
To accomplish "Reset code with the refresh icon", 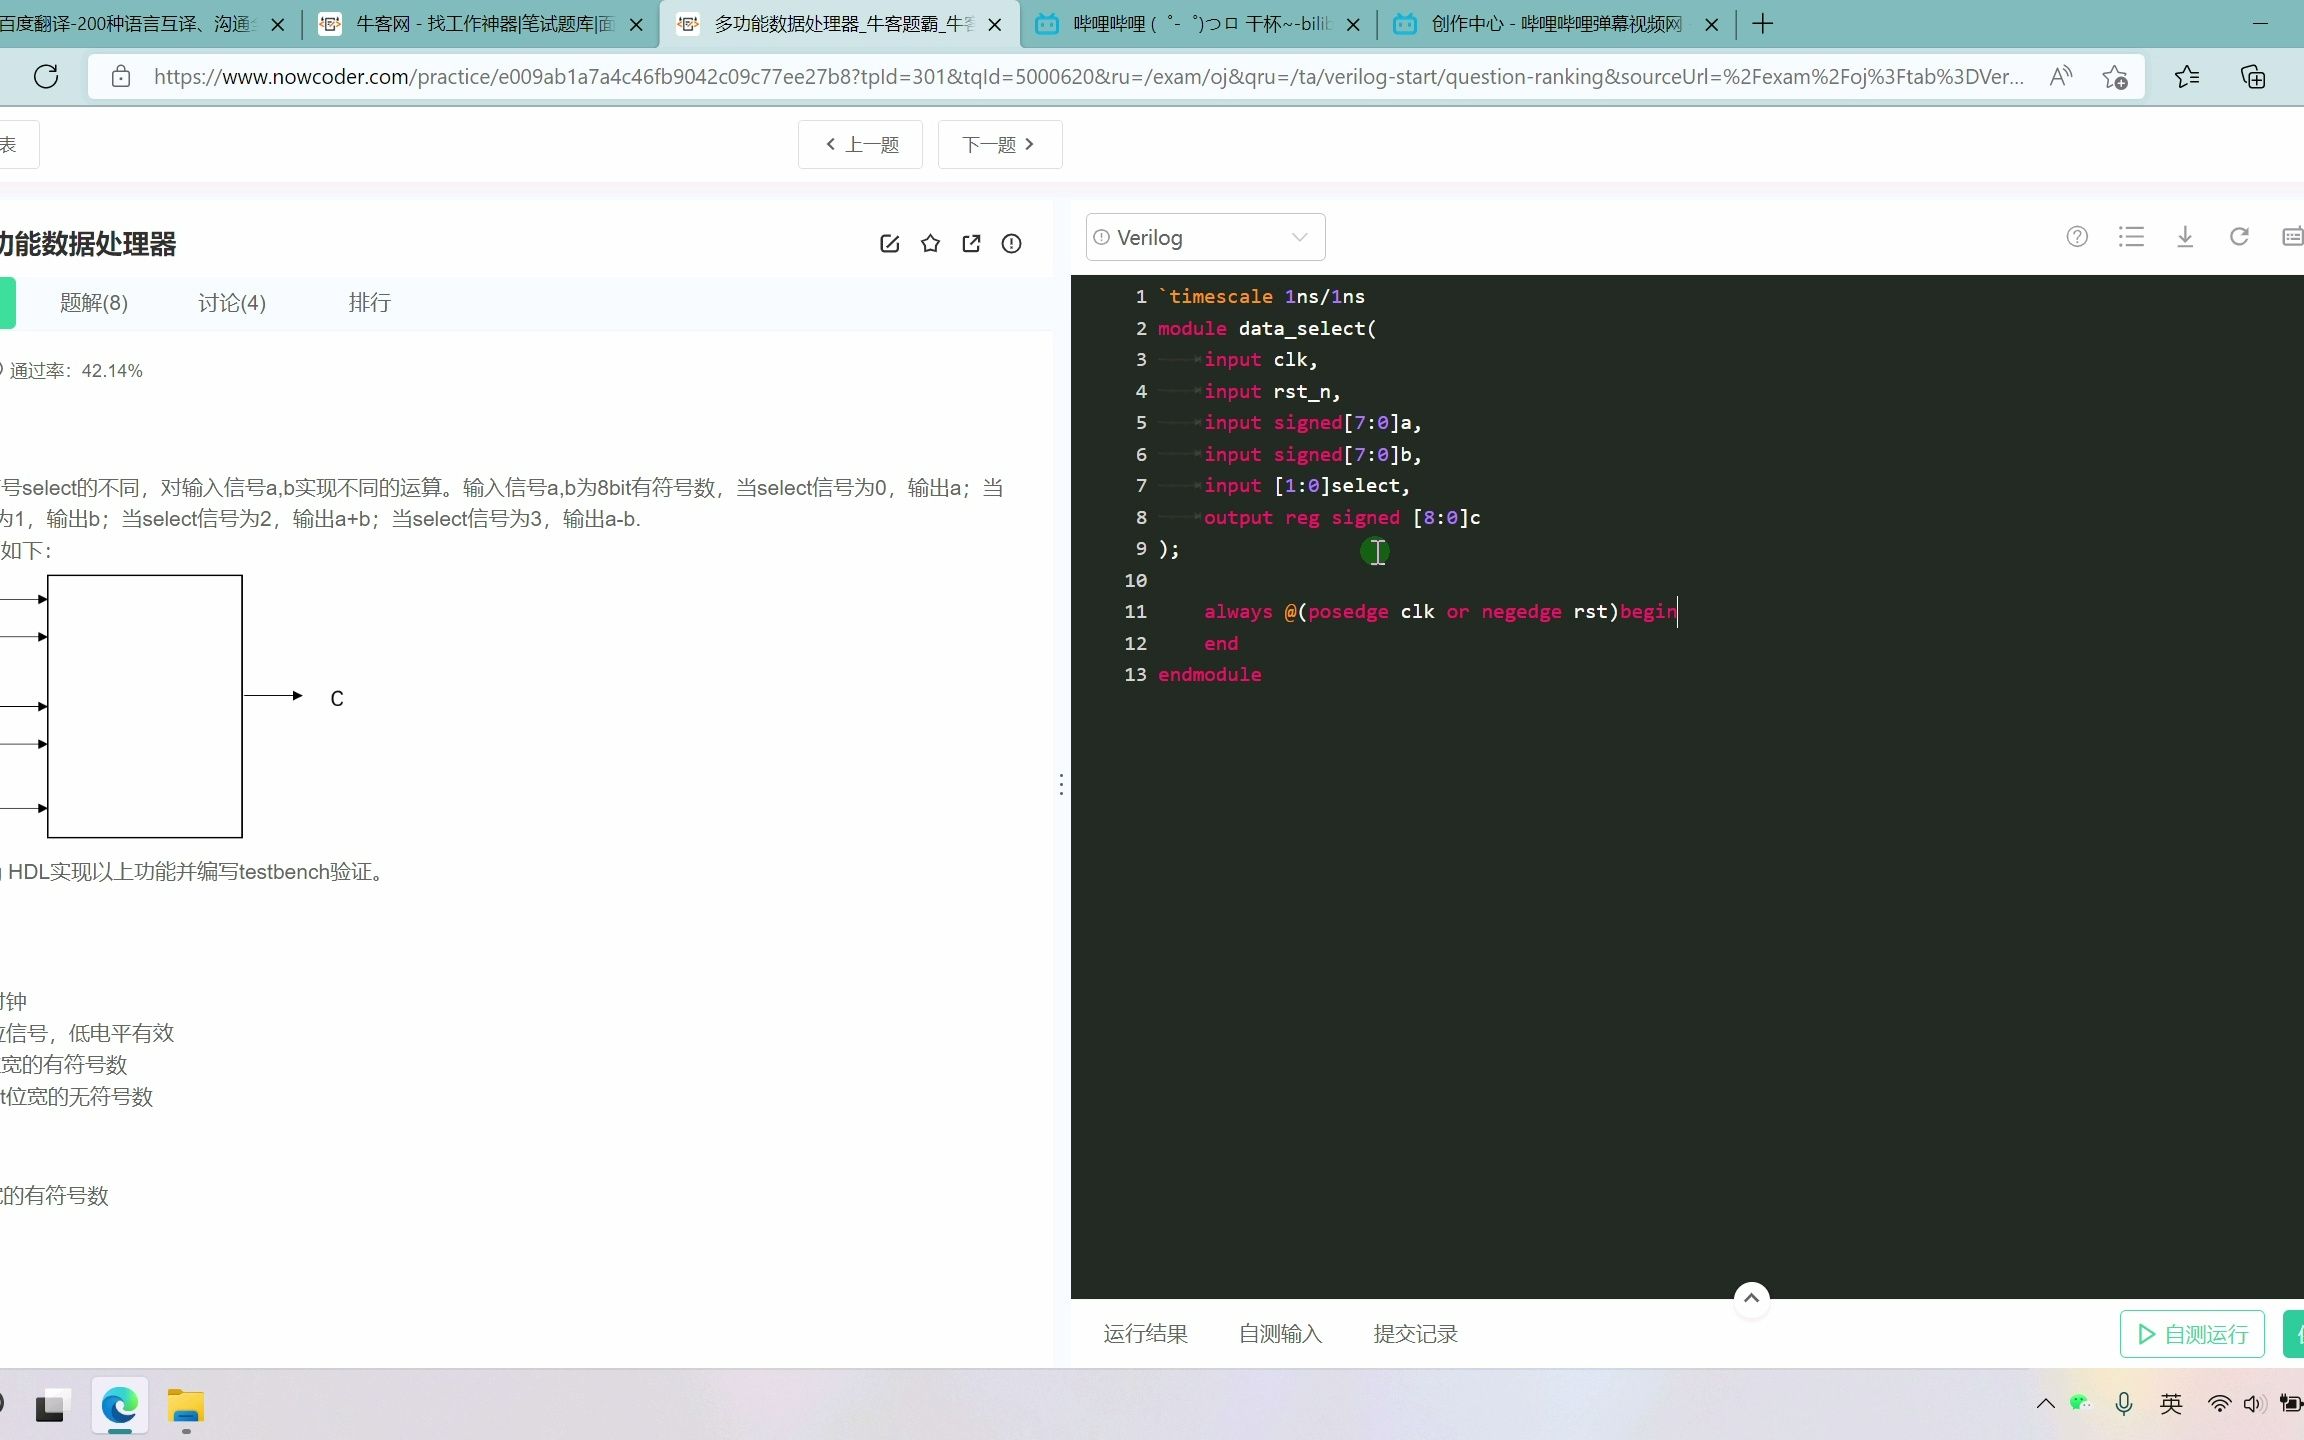I will pos(2239,237).
